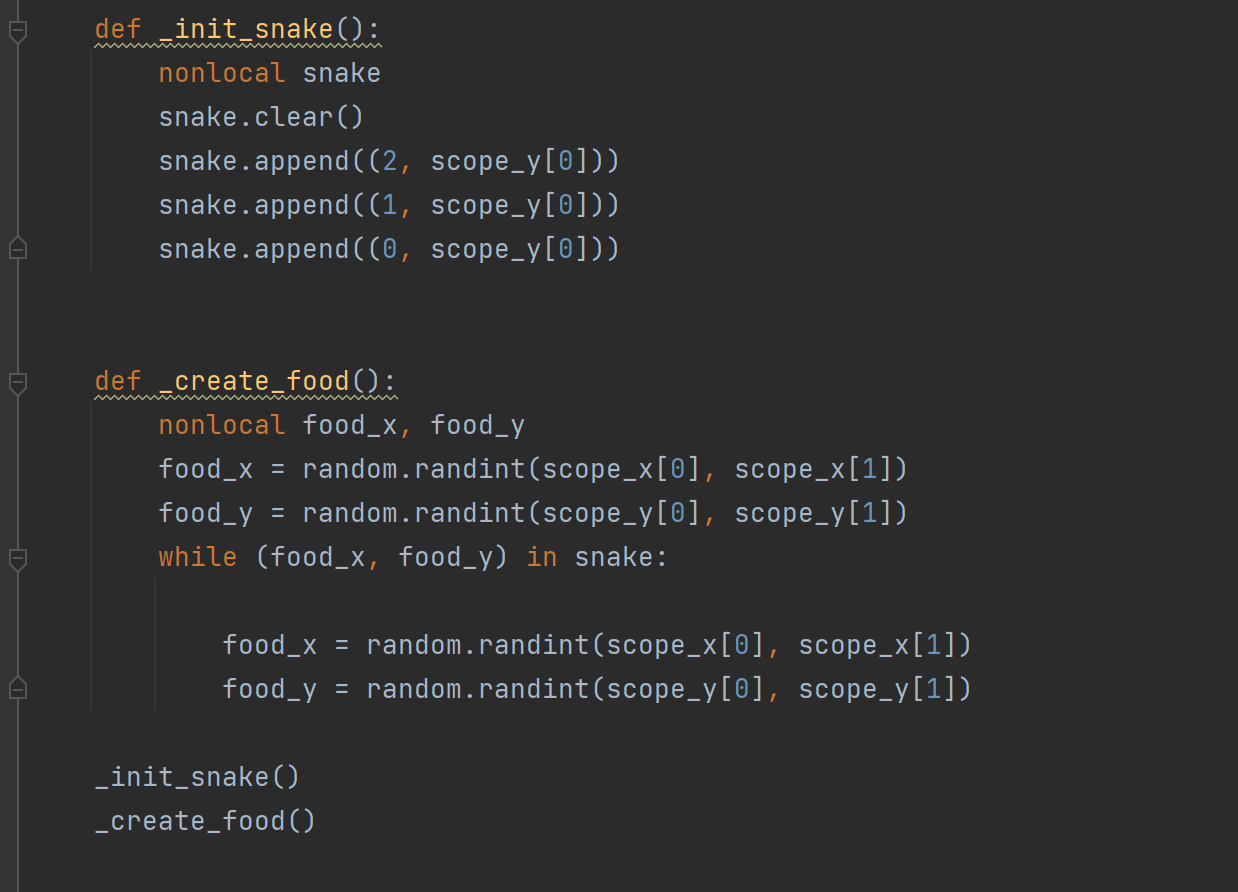
Task: Collapse the _create_food function fold marker
Action: tap(17, 382)
